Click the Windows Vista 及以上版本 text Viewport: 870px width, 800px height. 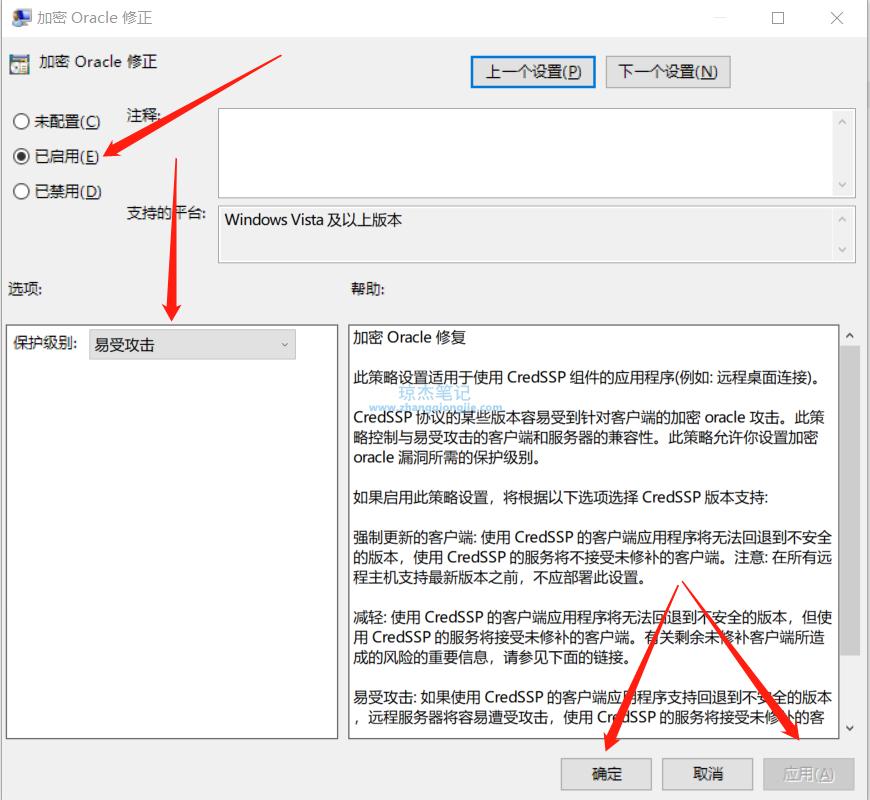click(x=313, y=220)
